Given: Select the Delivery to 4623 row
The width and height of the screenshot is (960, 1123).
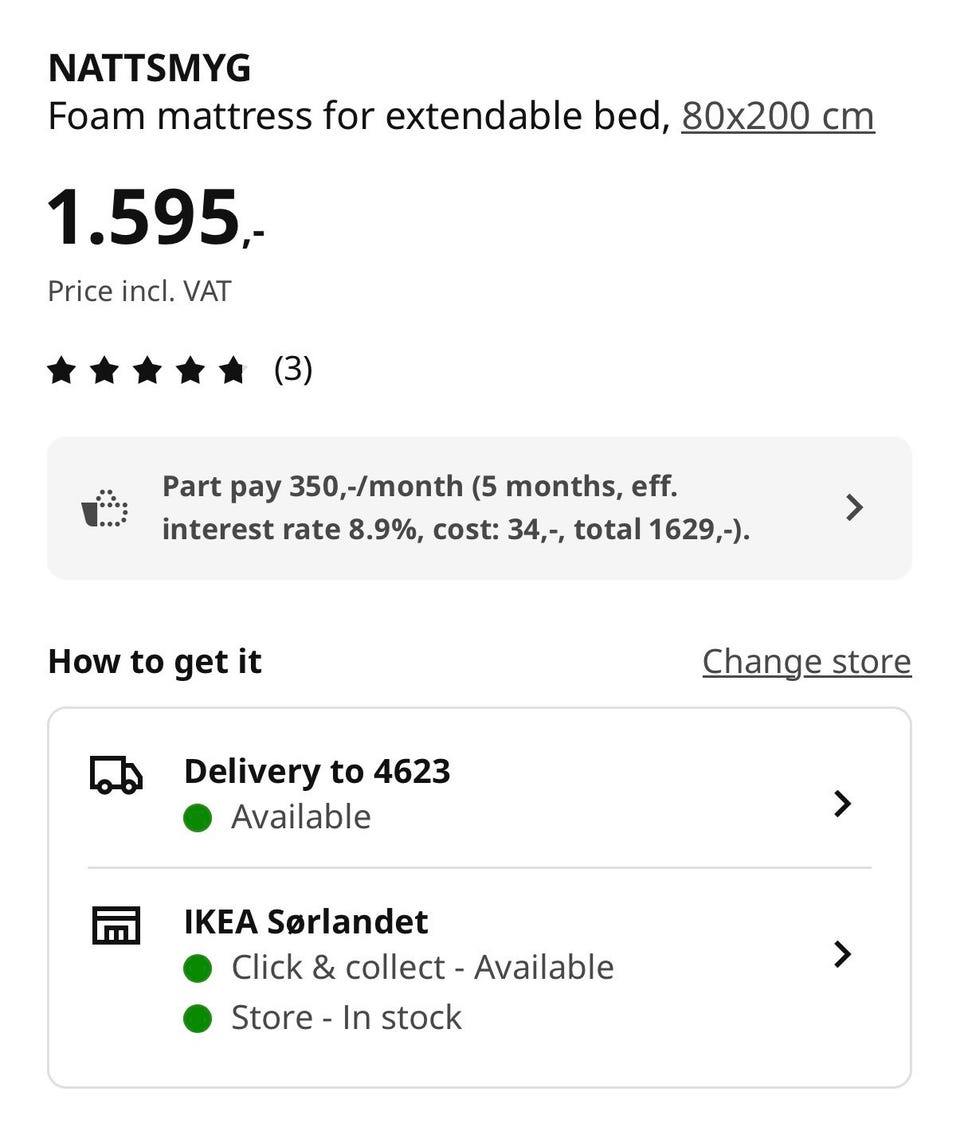Looking at the screenshot, I should tap(479, 794).
